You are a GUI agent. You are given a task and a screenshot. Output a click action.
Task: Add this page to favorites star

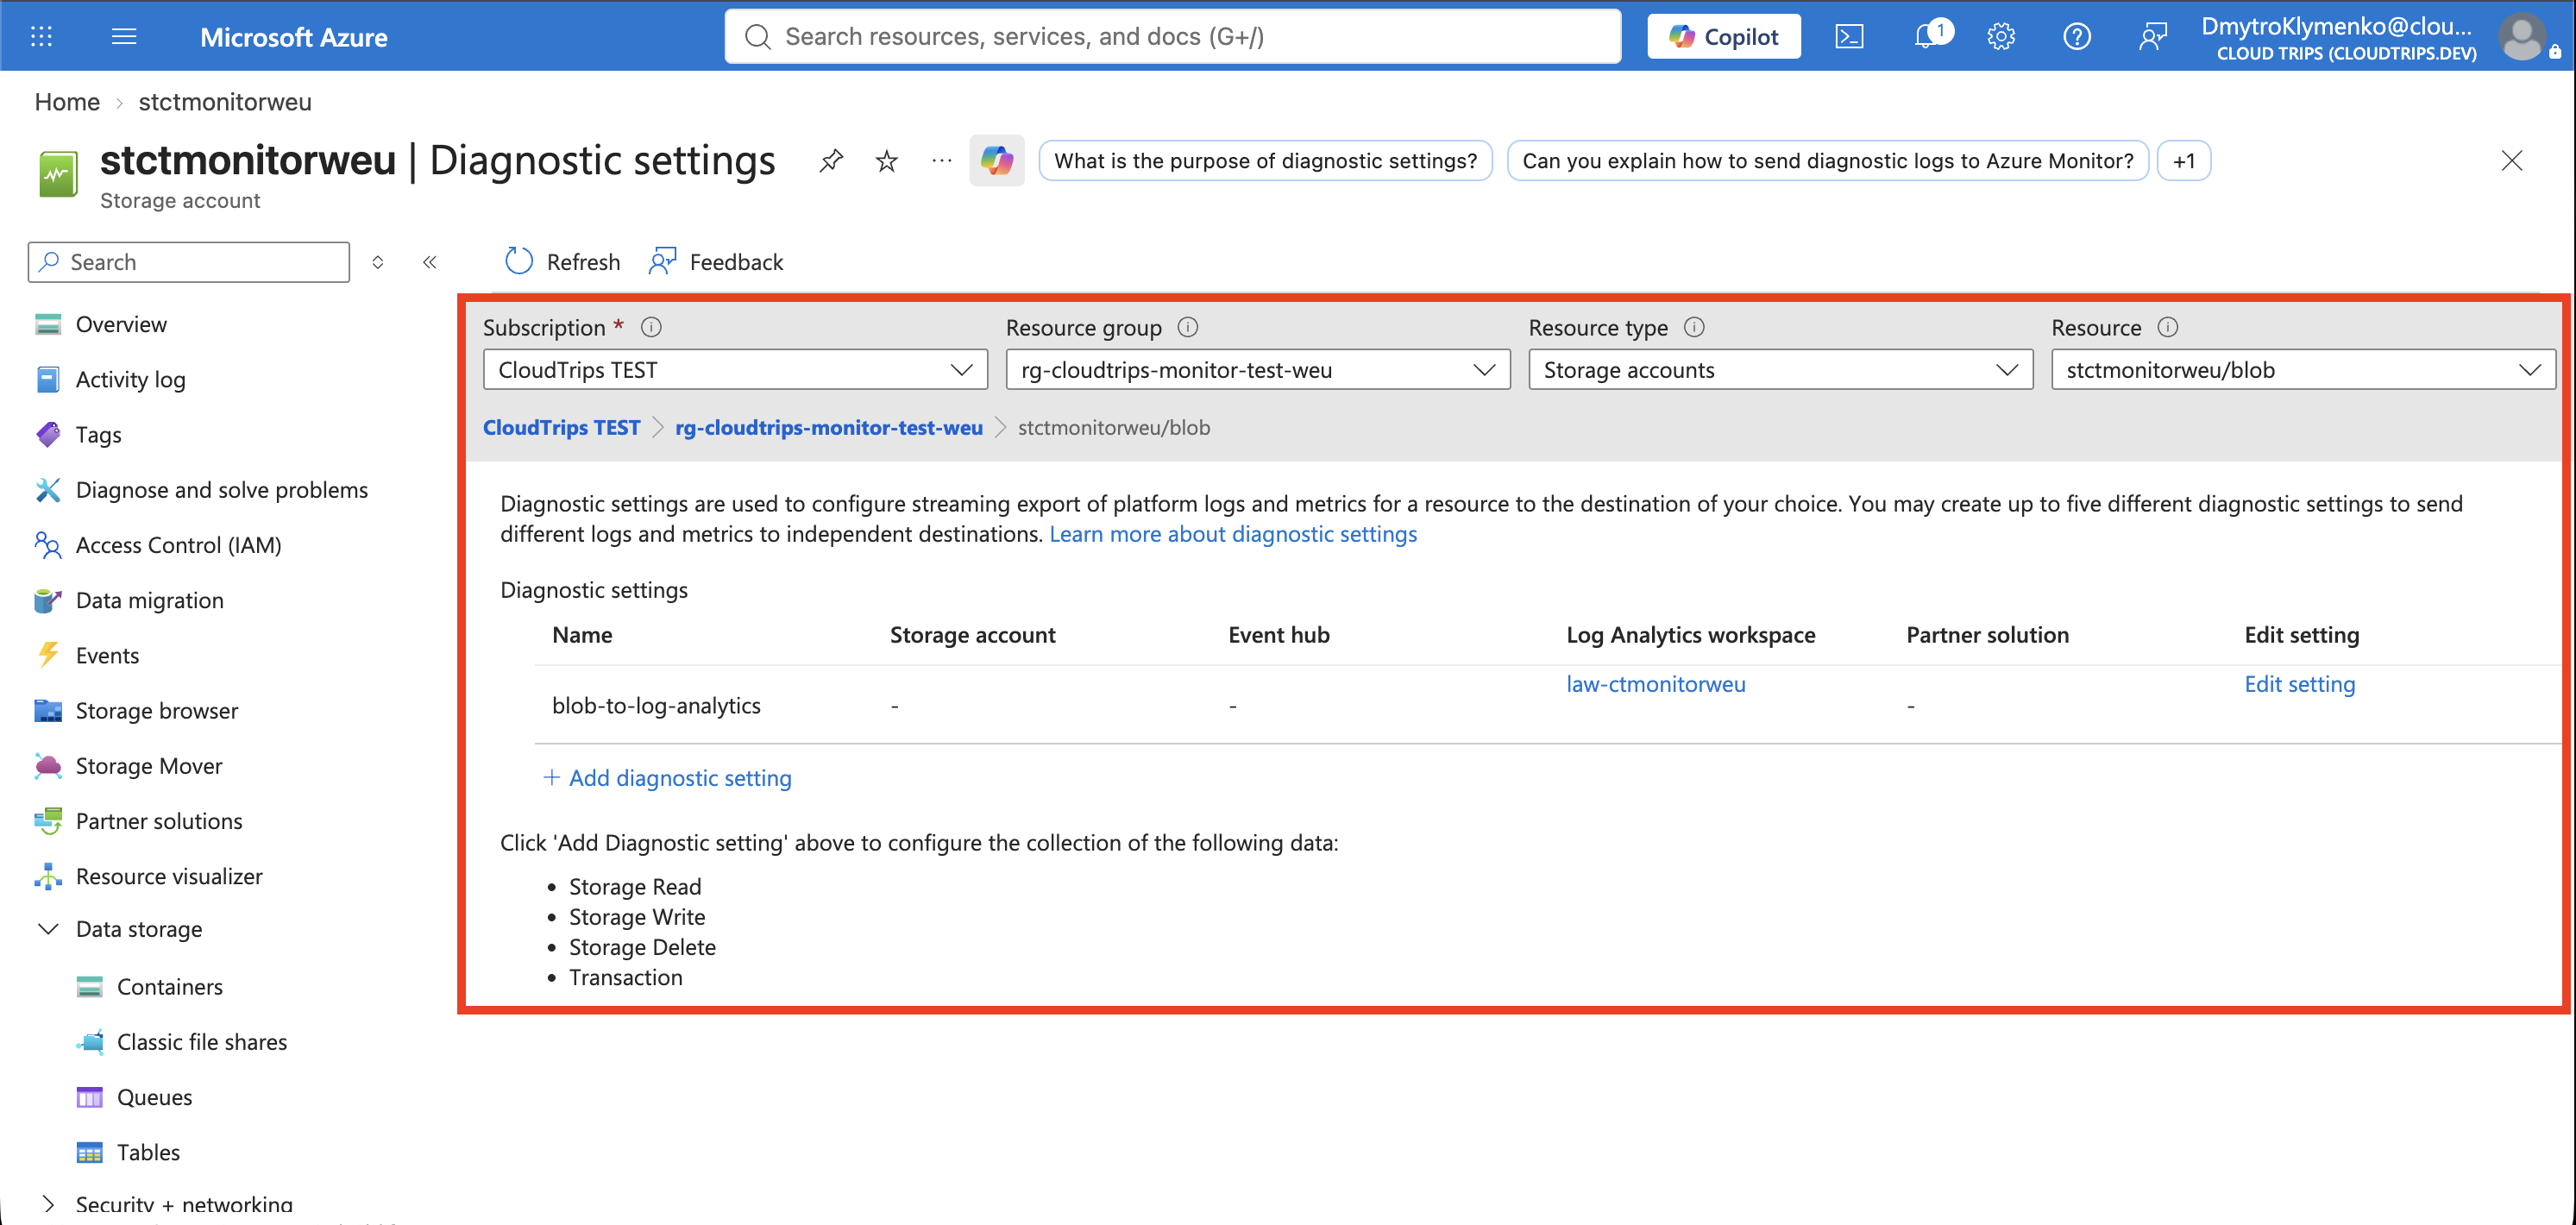tap(886, 160)
